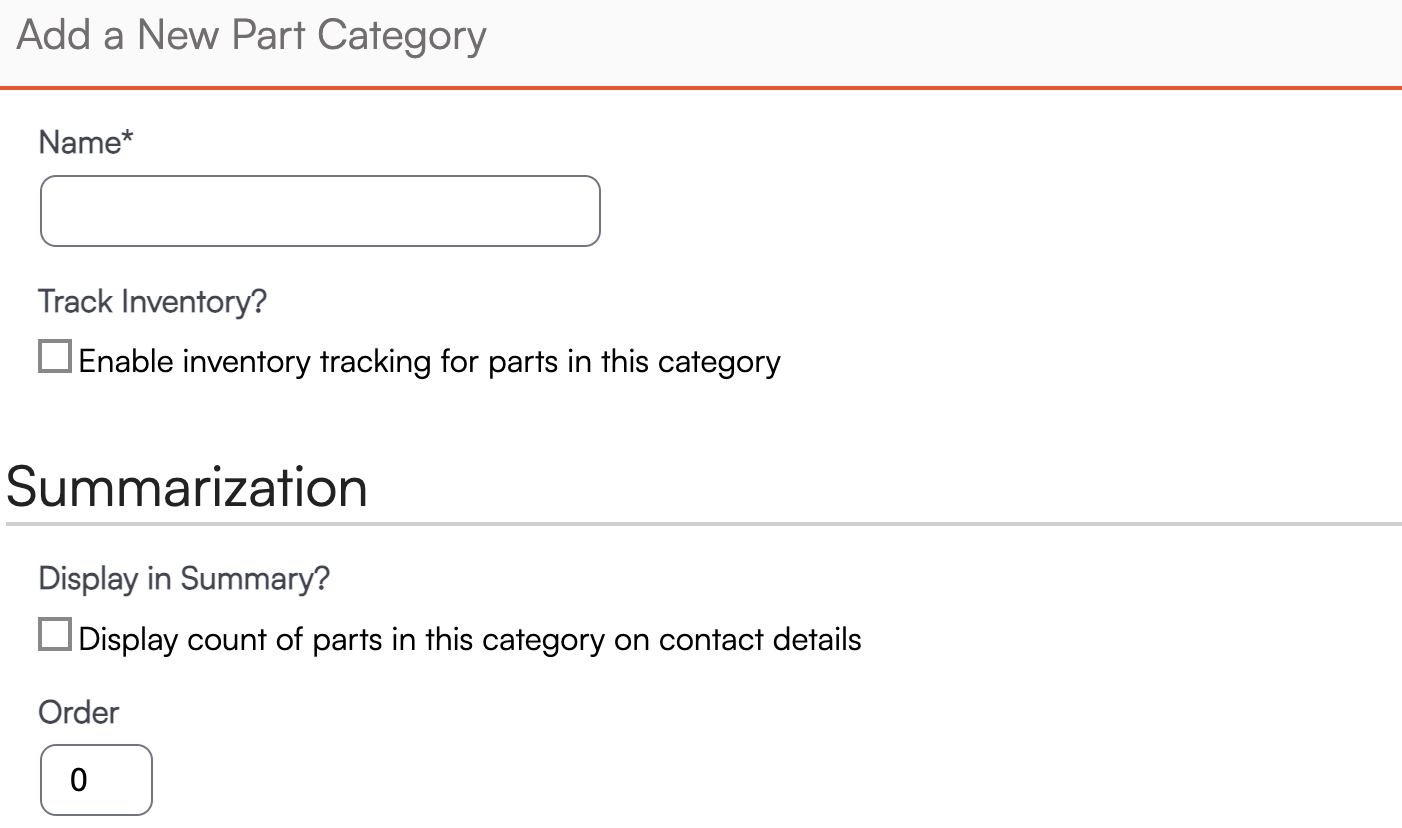This screenshot has height=828, width=1402.
Task: Click the "Add a New Part Category" title
Action: tap(252, 36)
